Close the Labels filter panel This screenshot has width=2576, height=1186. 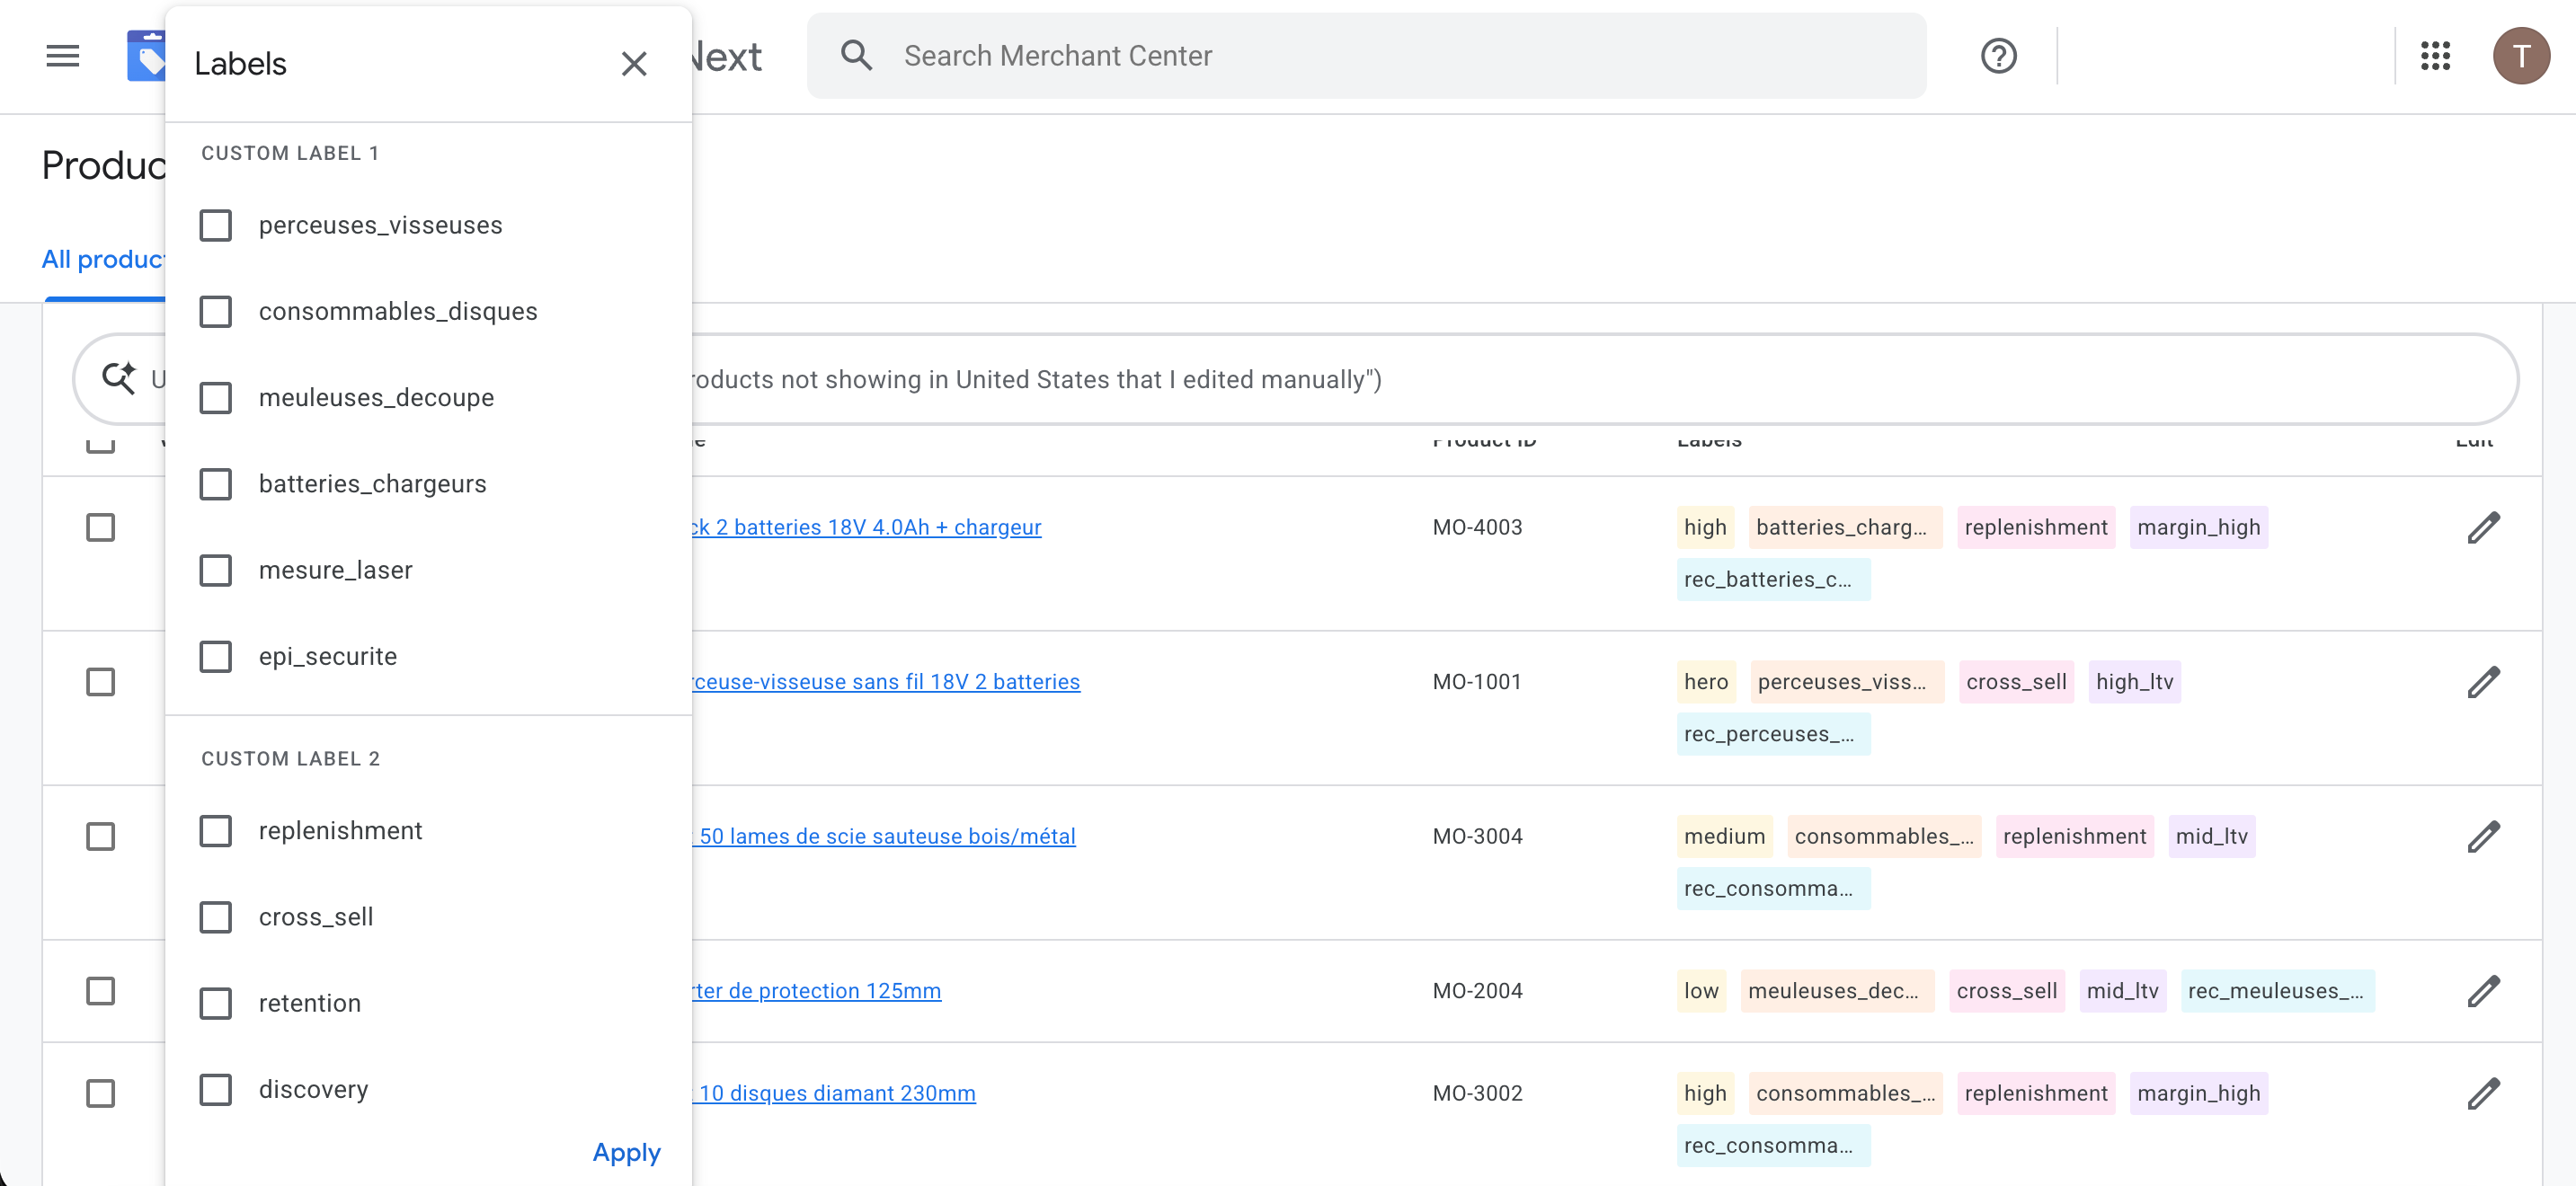coord(634,64)
